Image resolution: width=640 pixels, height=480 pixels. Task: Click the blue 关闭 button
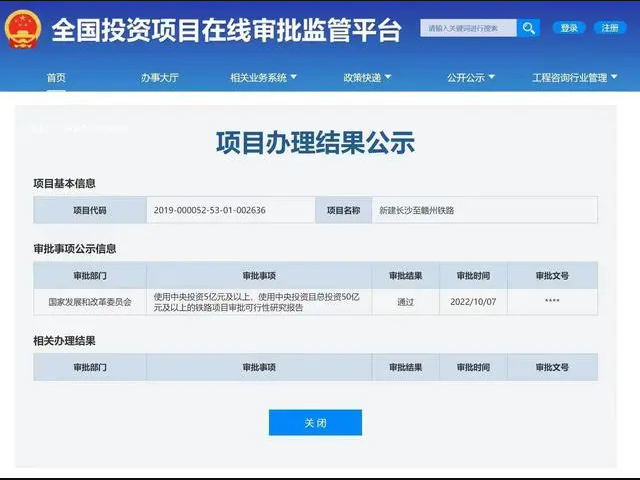315,423
